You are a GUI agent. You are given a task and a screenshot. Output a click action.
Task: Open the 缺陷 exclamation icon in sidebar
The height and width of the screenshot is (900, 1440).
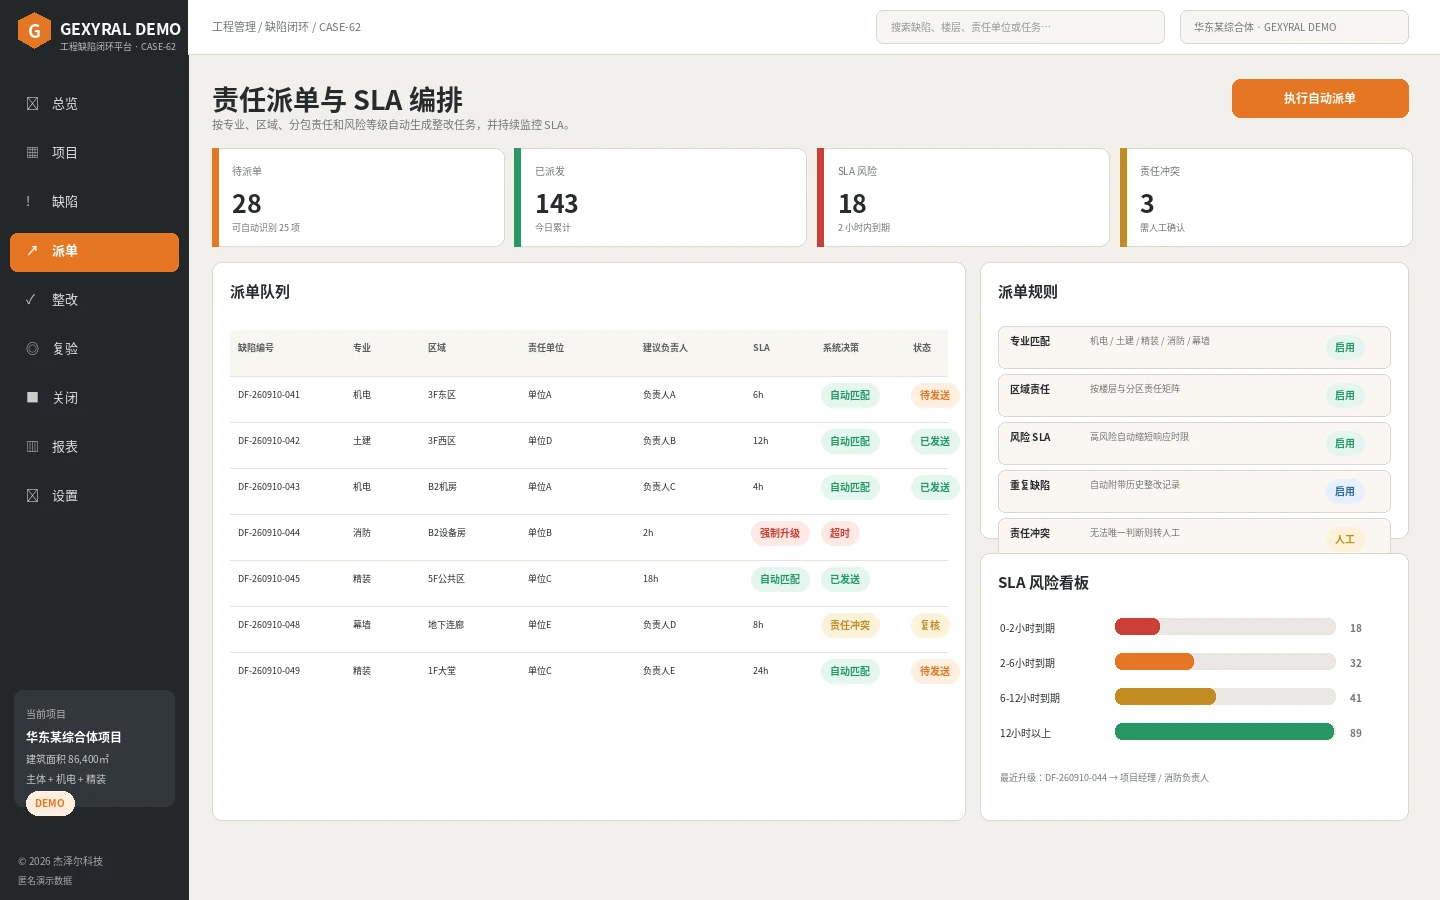(x=28, y=201)
